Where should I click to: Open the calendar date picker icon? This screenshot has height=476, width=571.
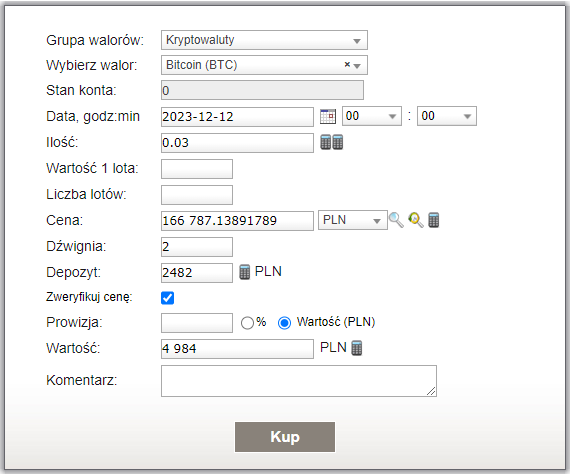tap(328, 117)
